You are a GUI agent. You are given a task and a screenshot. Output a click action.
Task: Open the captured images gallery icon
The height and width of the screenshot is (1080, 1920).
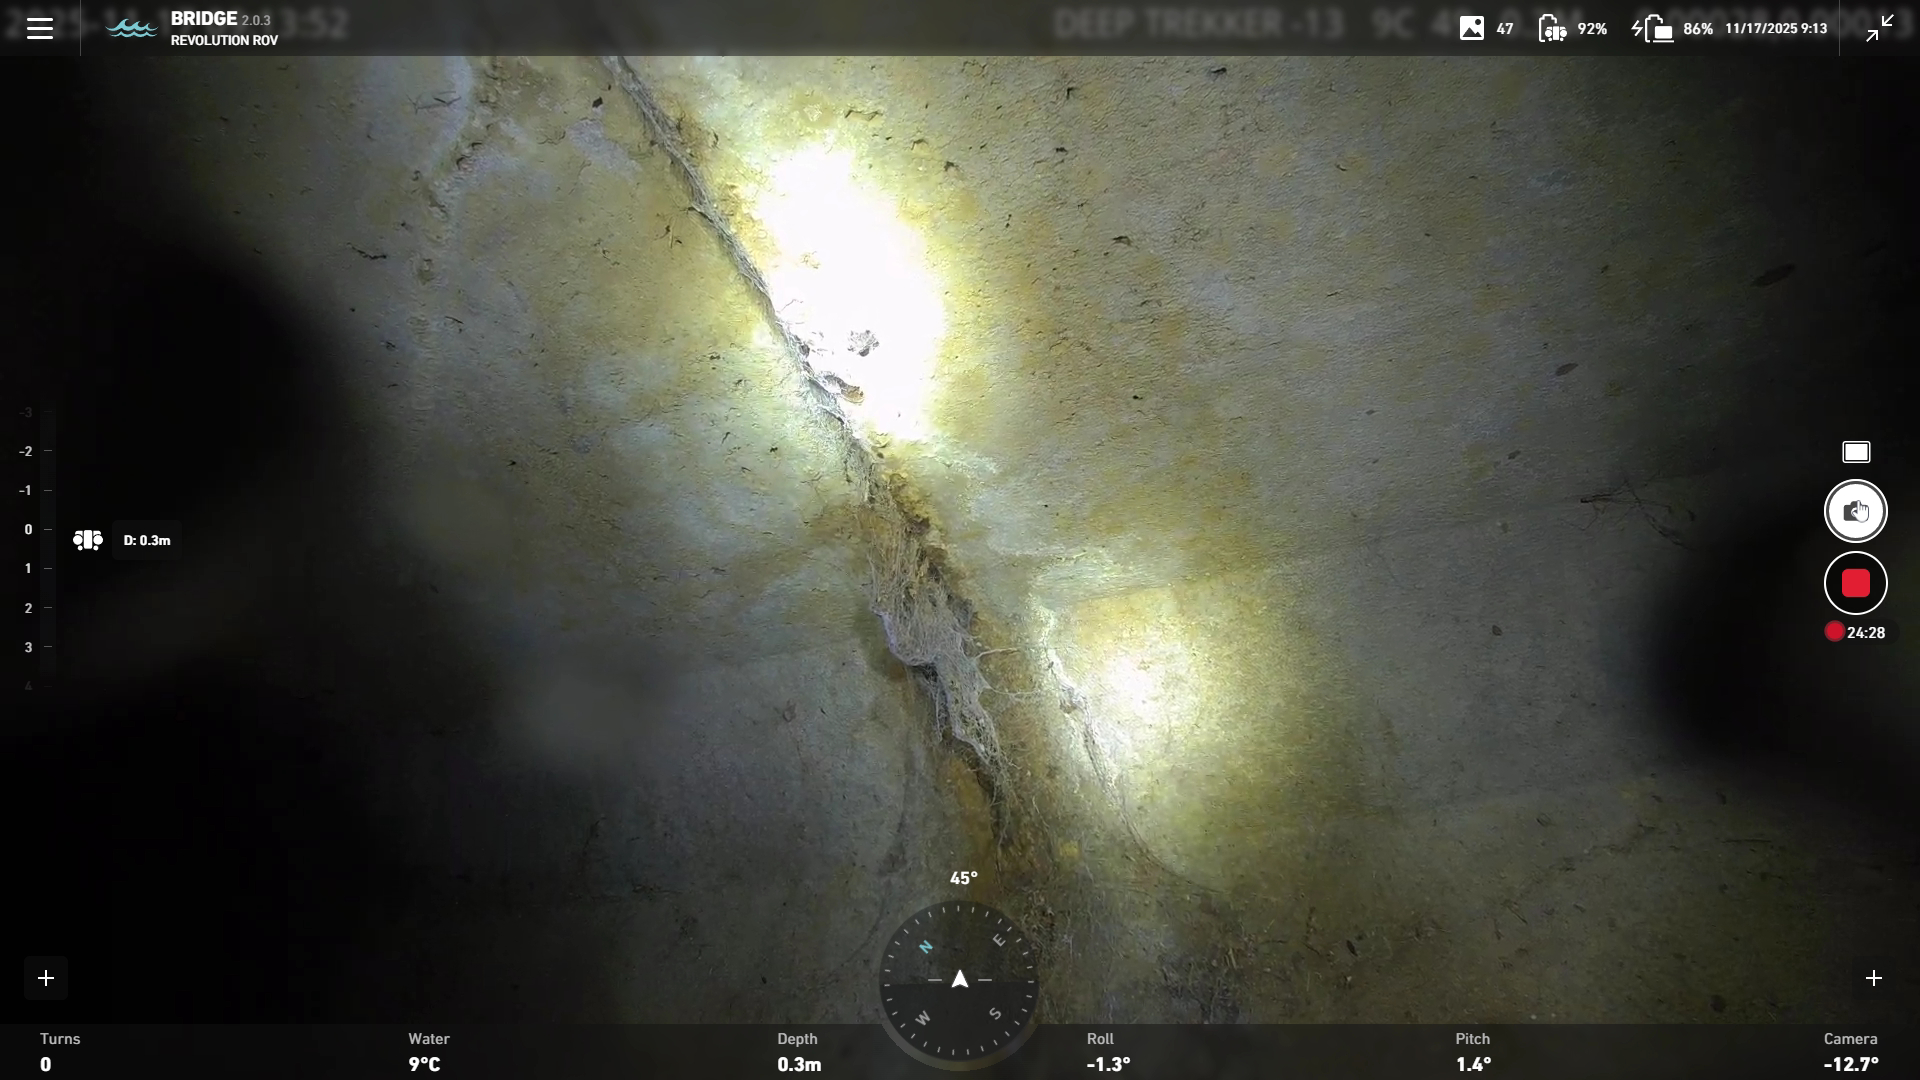[x=1471, y=28]
